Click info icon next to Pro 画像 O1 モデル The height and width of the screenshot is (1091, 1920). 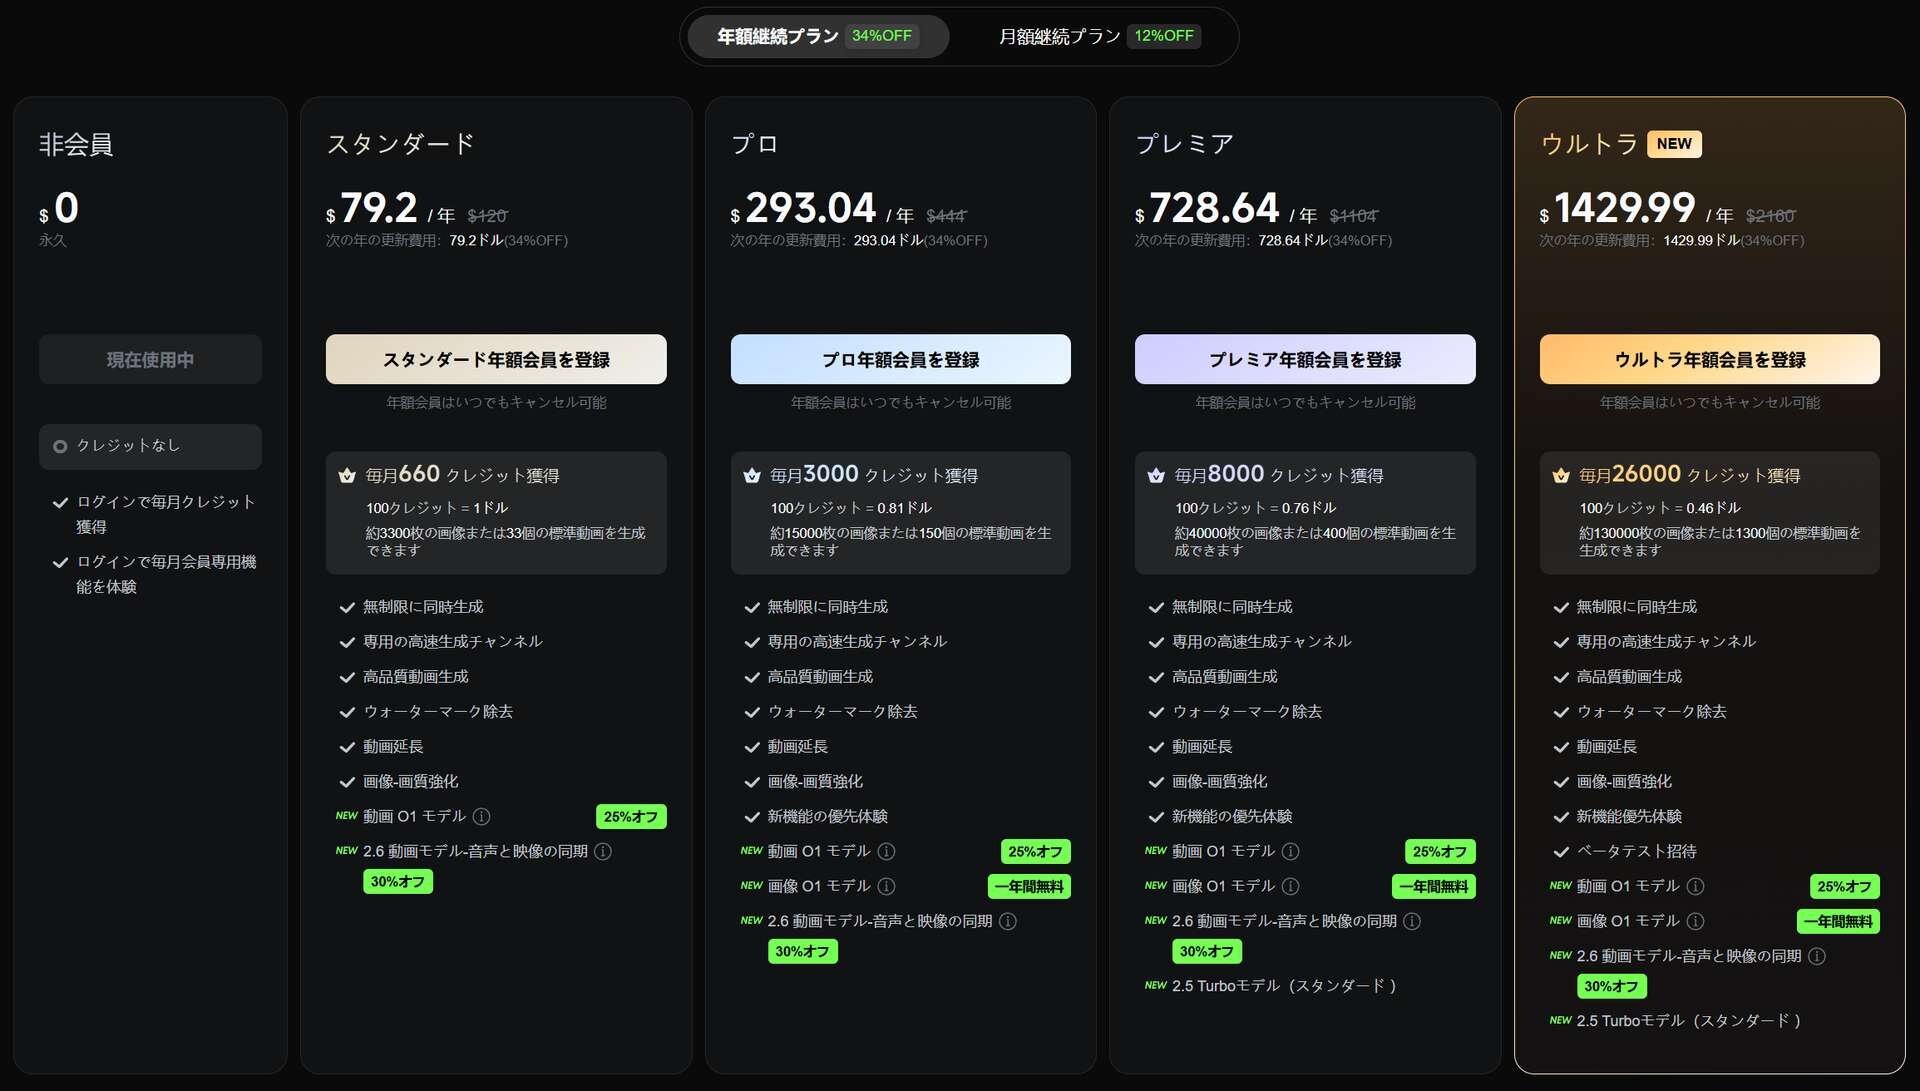886,887
